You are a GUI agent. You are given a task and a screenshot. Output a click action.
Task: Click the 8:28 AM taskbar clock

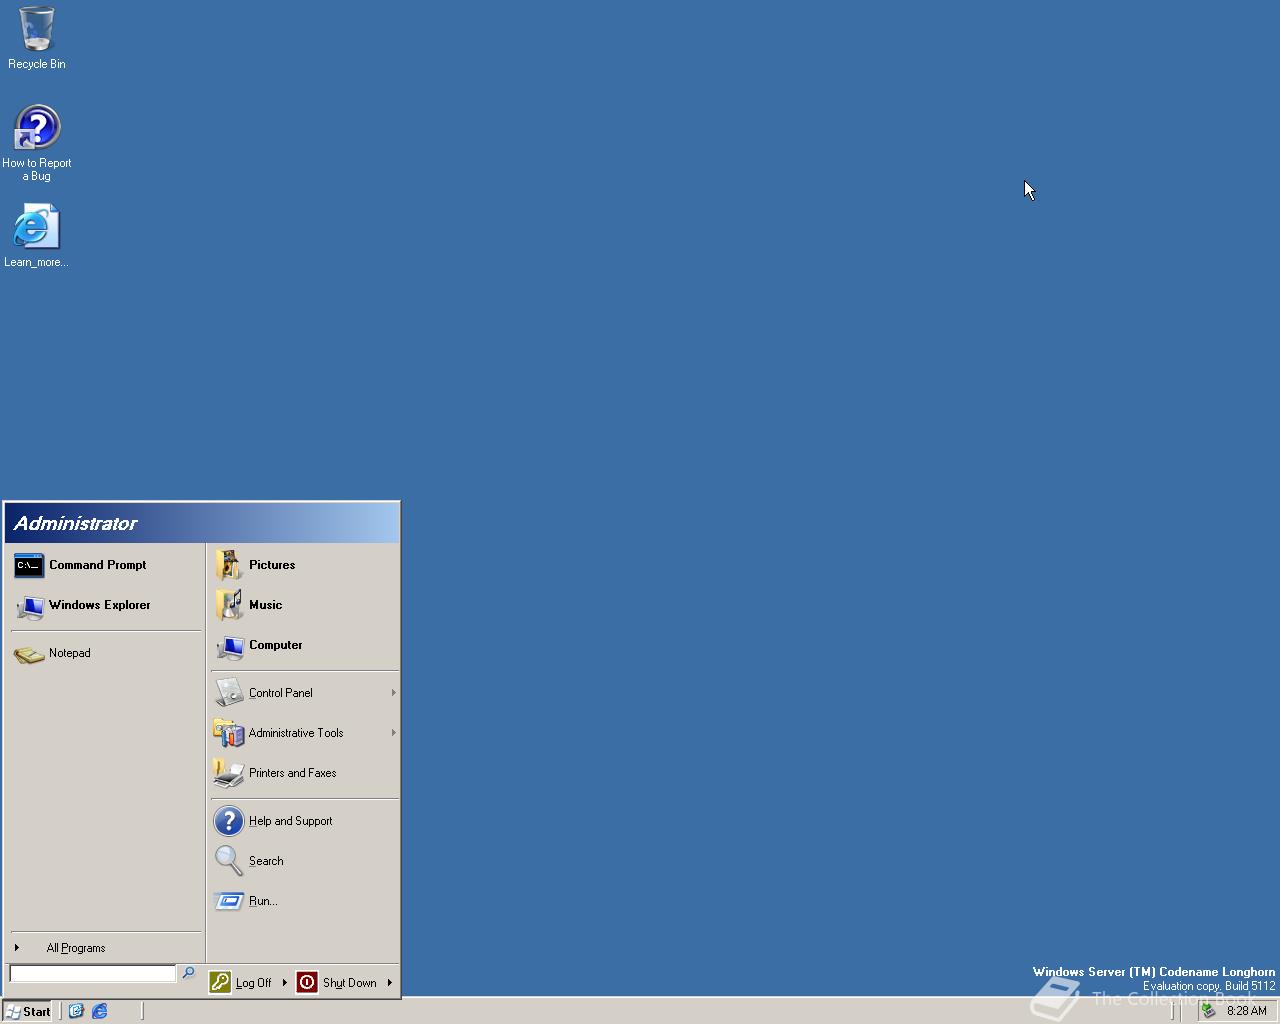pyautogui.click(x=1247, y=1011)
